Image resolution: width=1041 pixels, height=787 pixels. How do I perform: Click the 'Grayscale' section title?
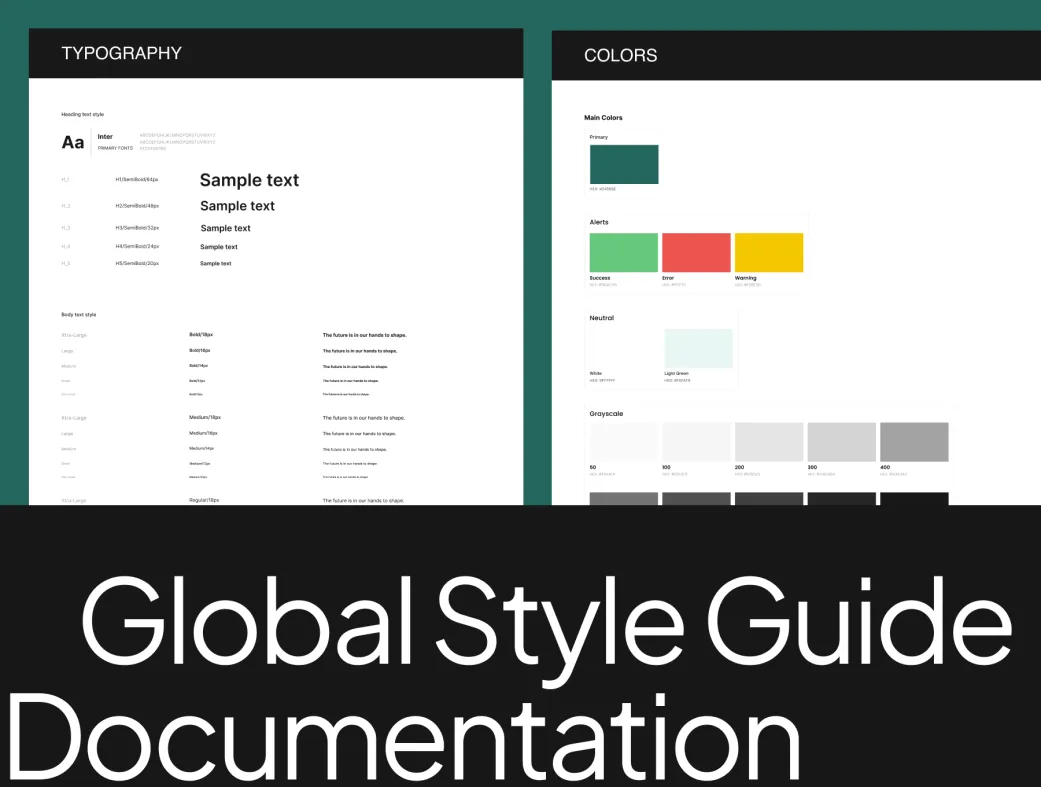tap(607, 413)
